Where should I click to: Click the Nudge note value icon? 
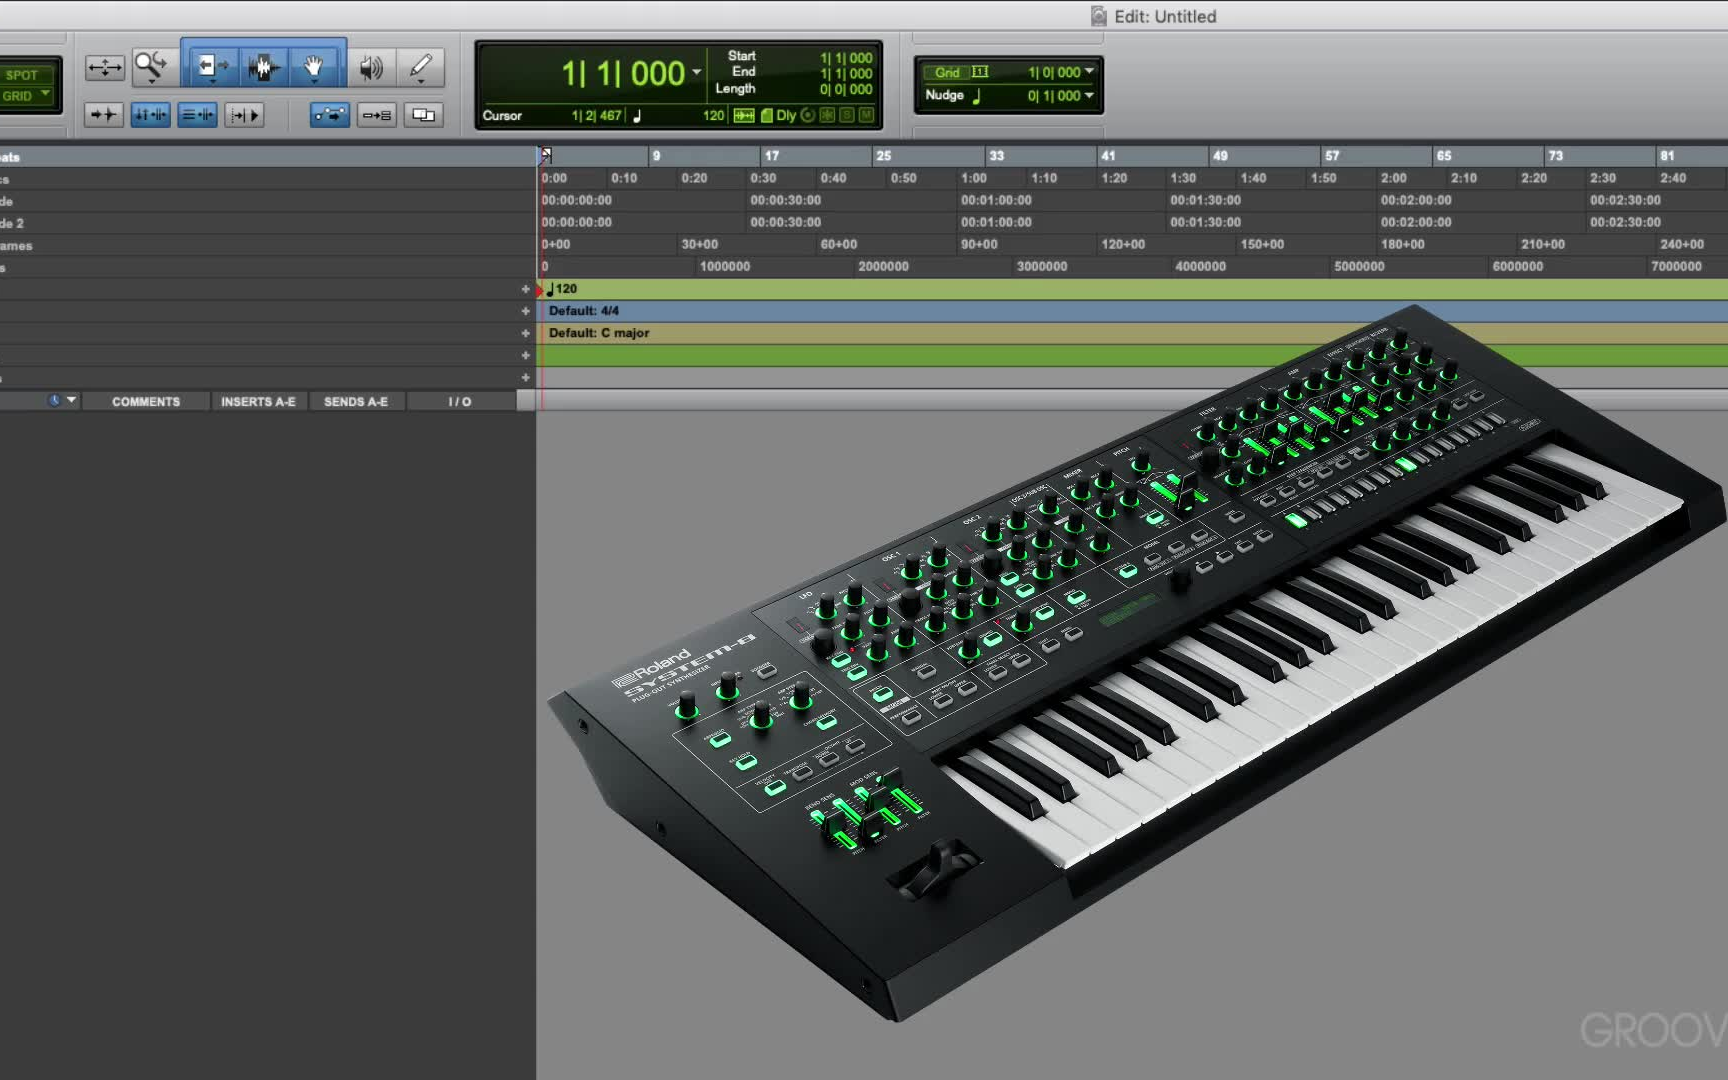pos(977,96)
